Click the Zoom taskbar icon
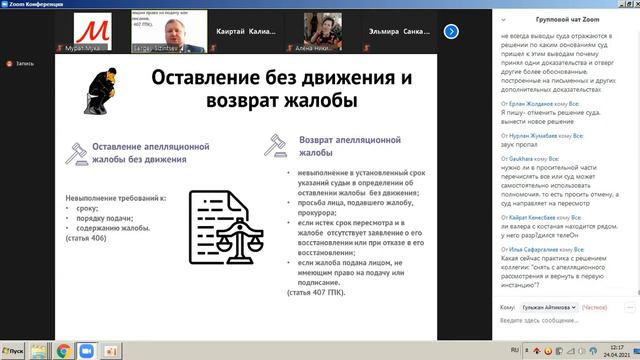 (87, 351)
